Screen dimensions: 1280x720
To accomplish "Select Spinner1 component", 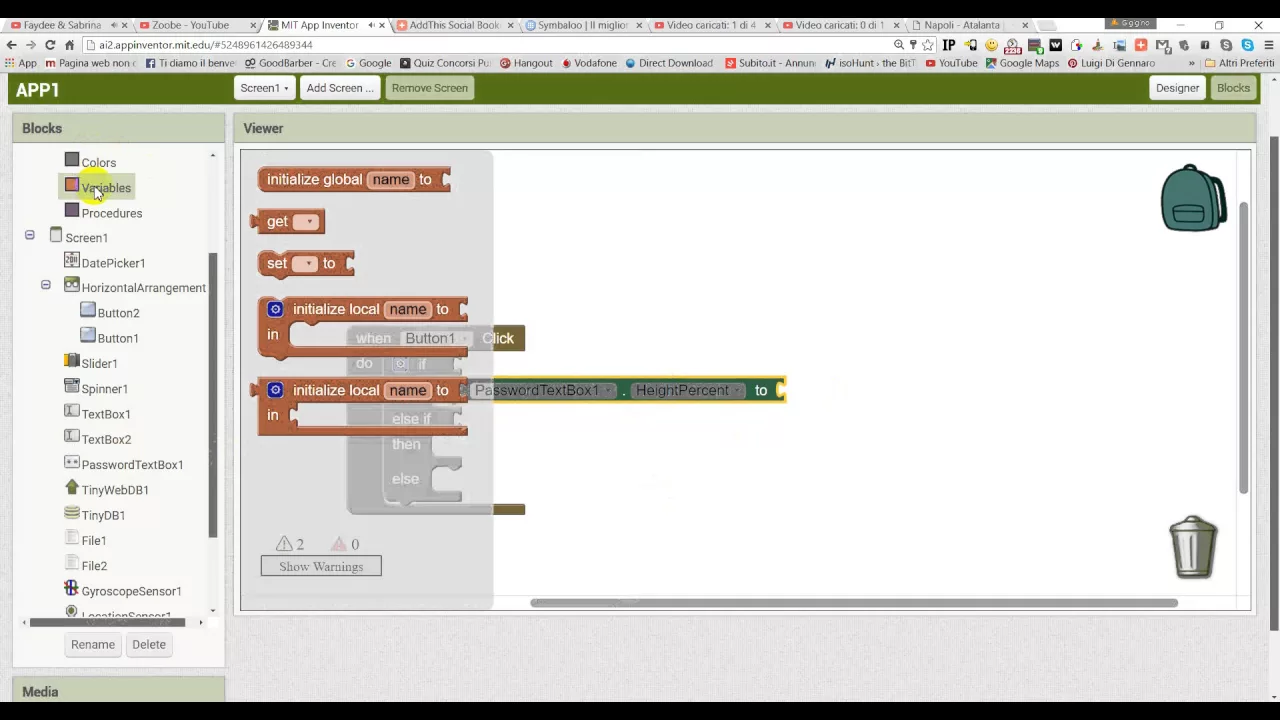I will point(104,389).
